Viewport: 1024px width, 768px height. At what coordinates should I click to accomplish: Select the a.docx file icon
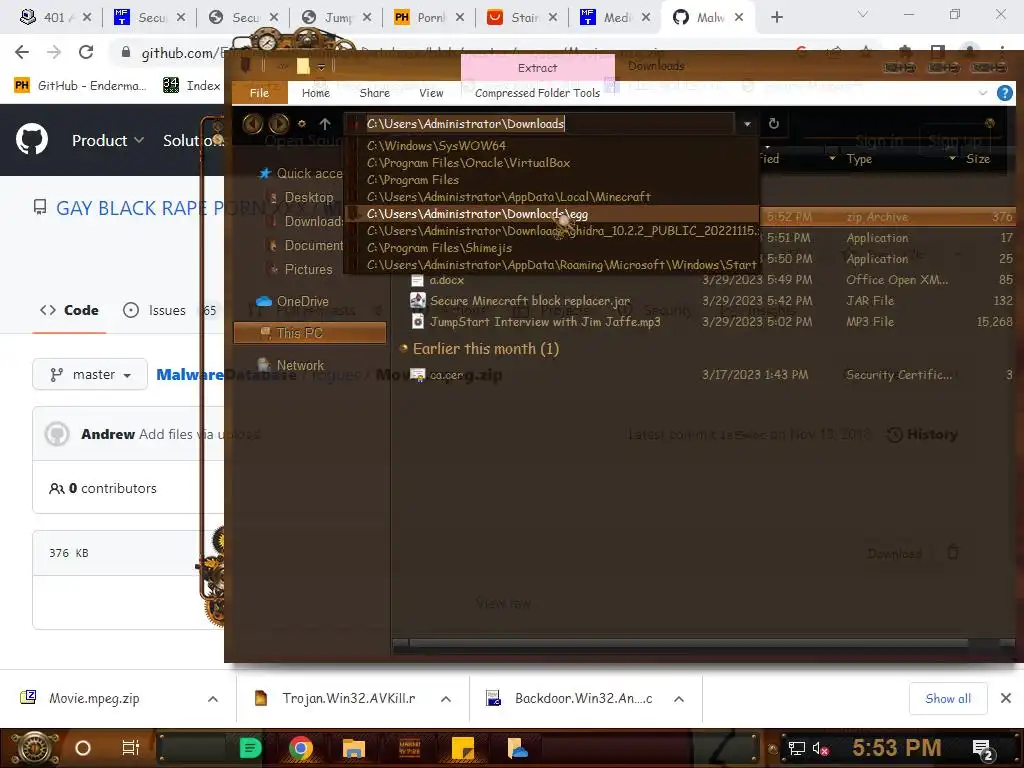click(x=417, y=280)
